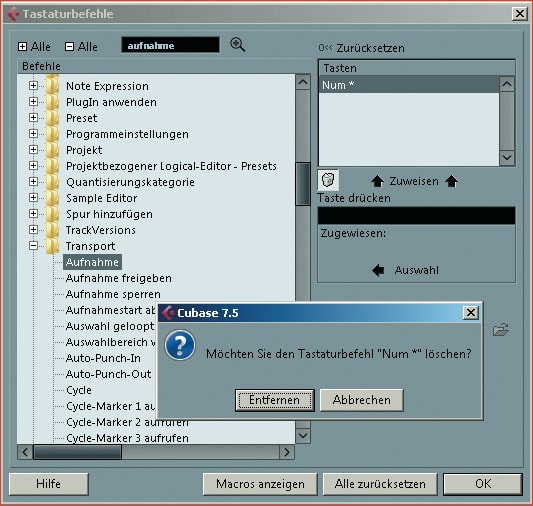533x506 pixels.
Task: Select the Auto-Punch-Out command
Action: pyautogui.click(x=109, y=374)
